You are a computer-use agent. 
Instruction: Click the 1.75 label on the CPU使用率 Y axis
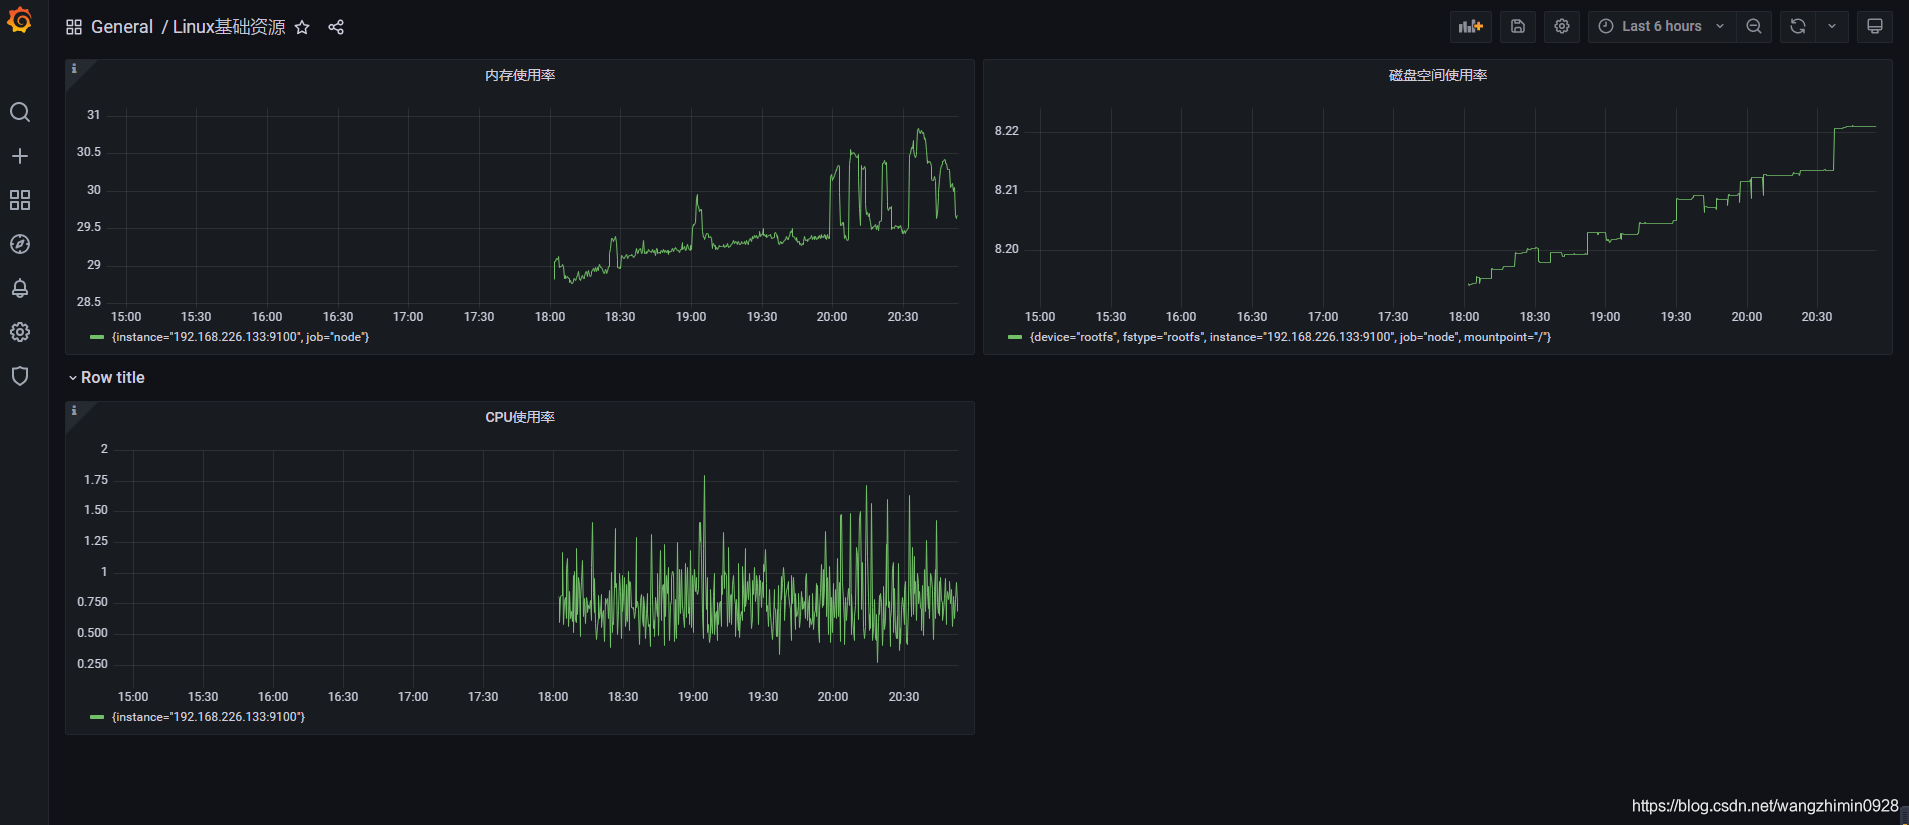96,480
